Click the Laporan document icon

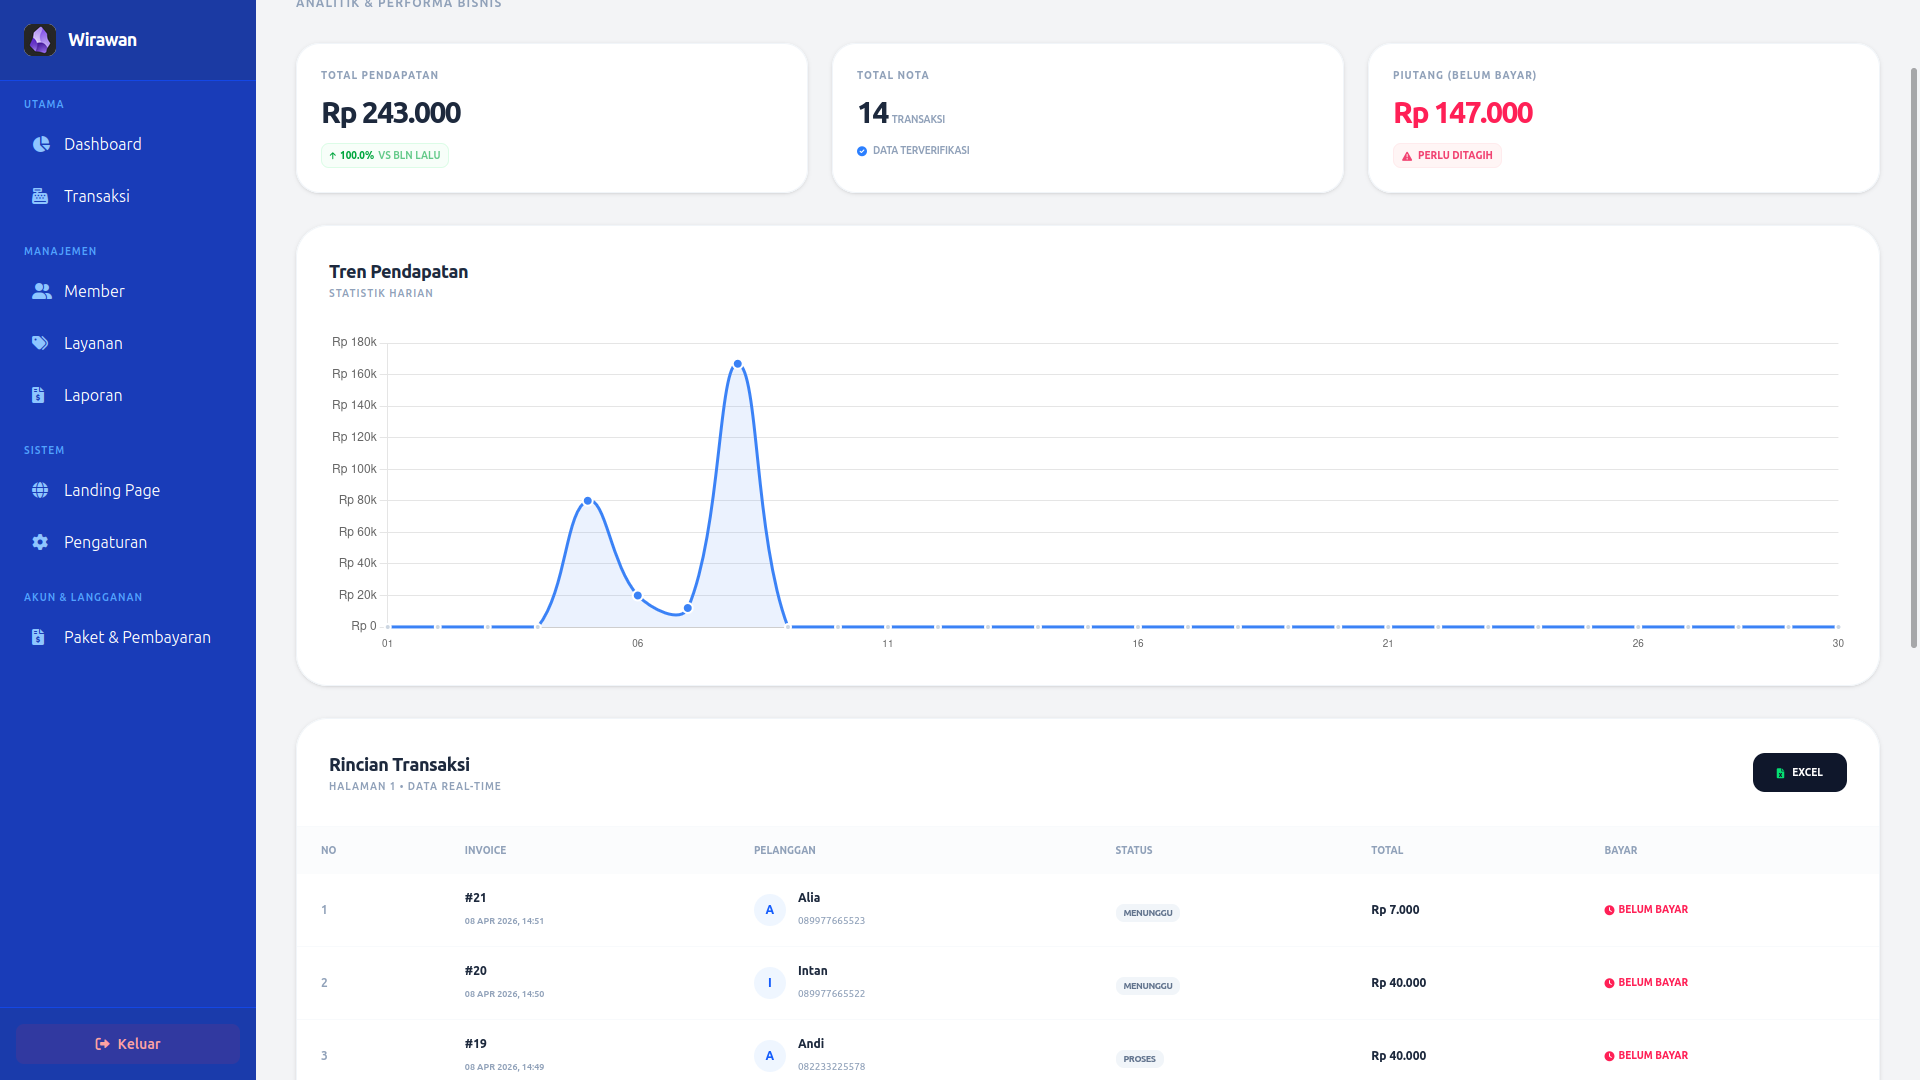(x=38, y=395)
